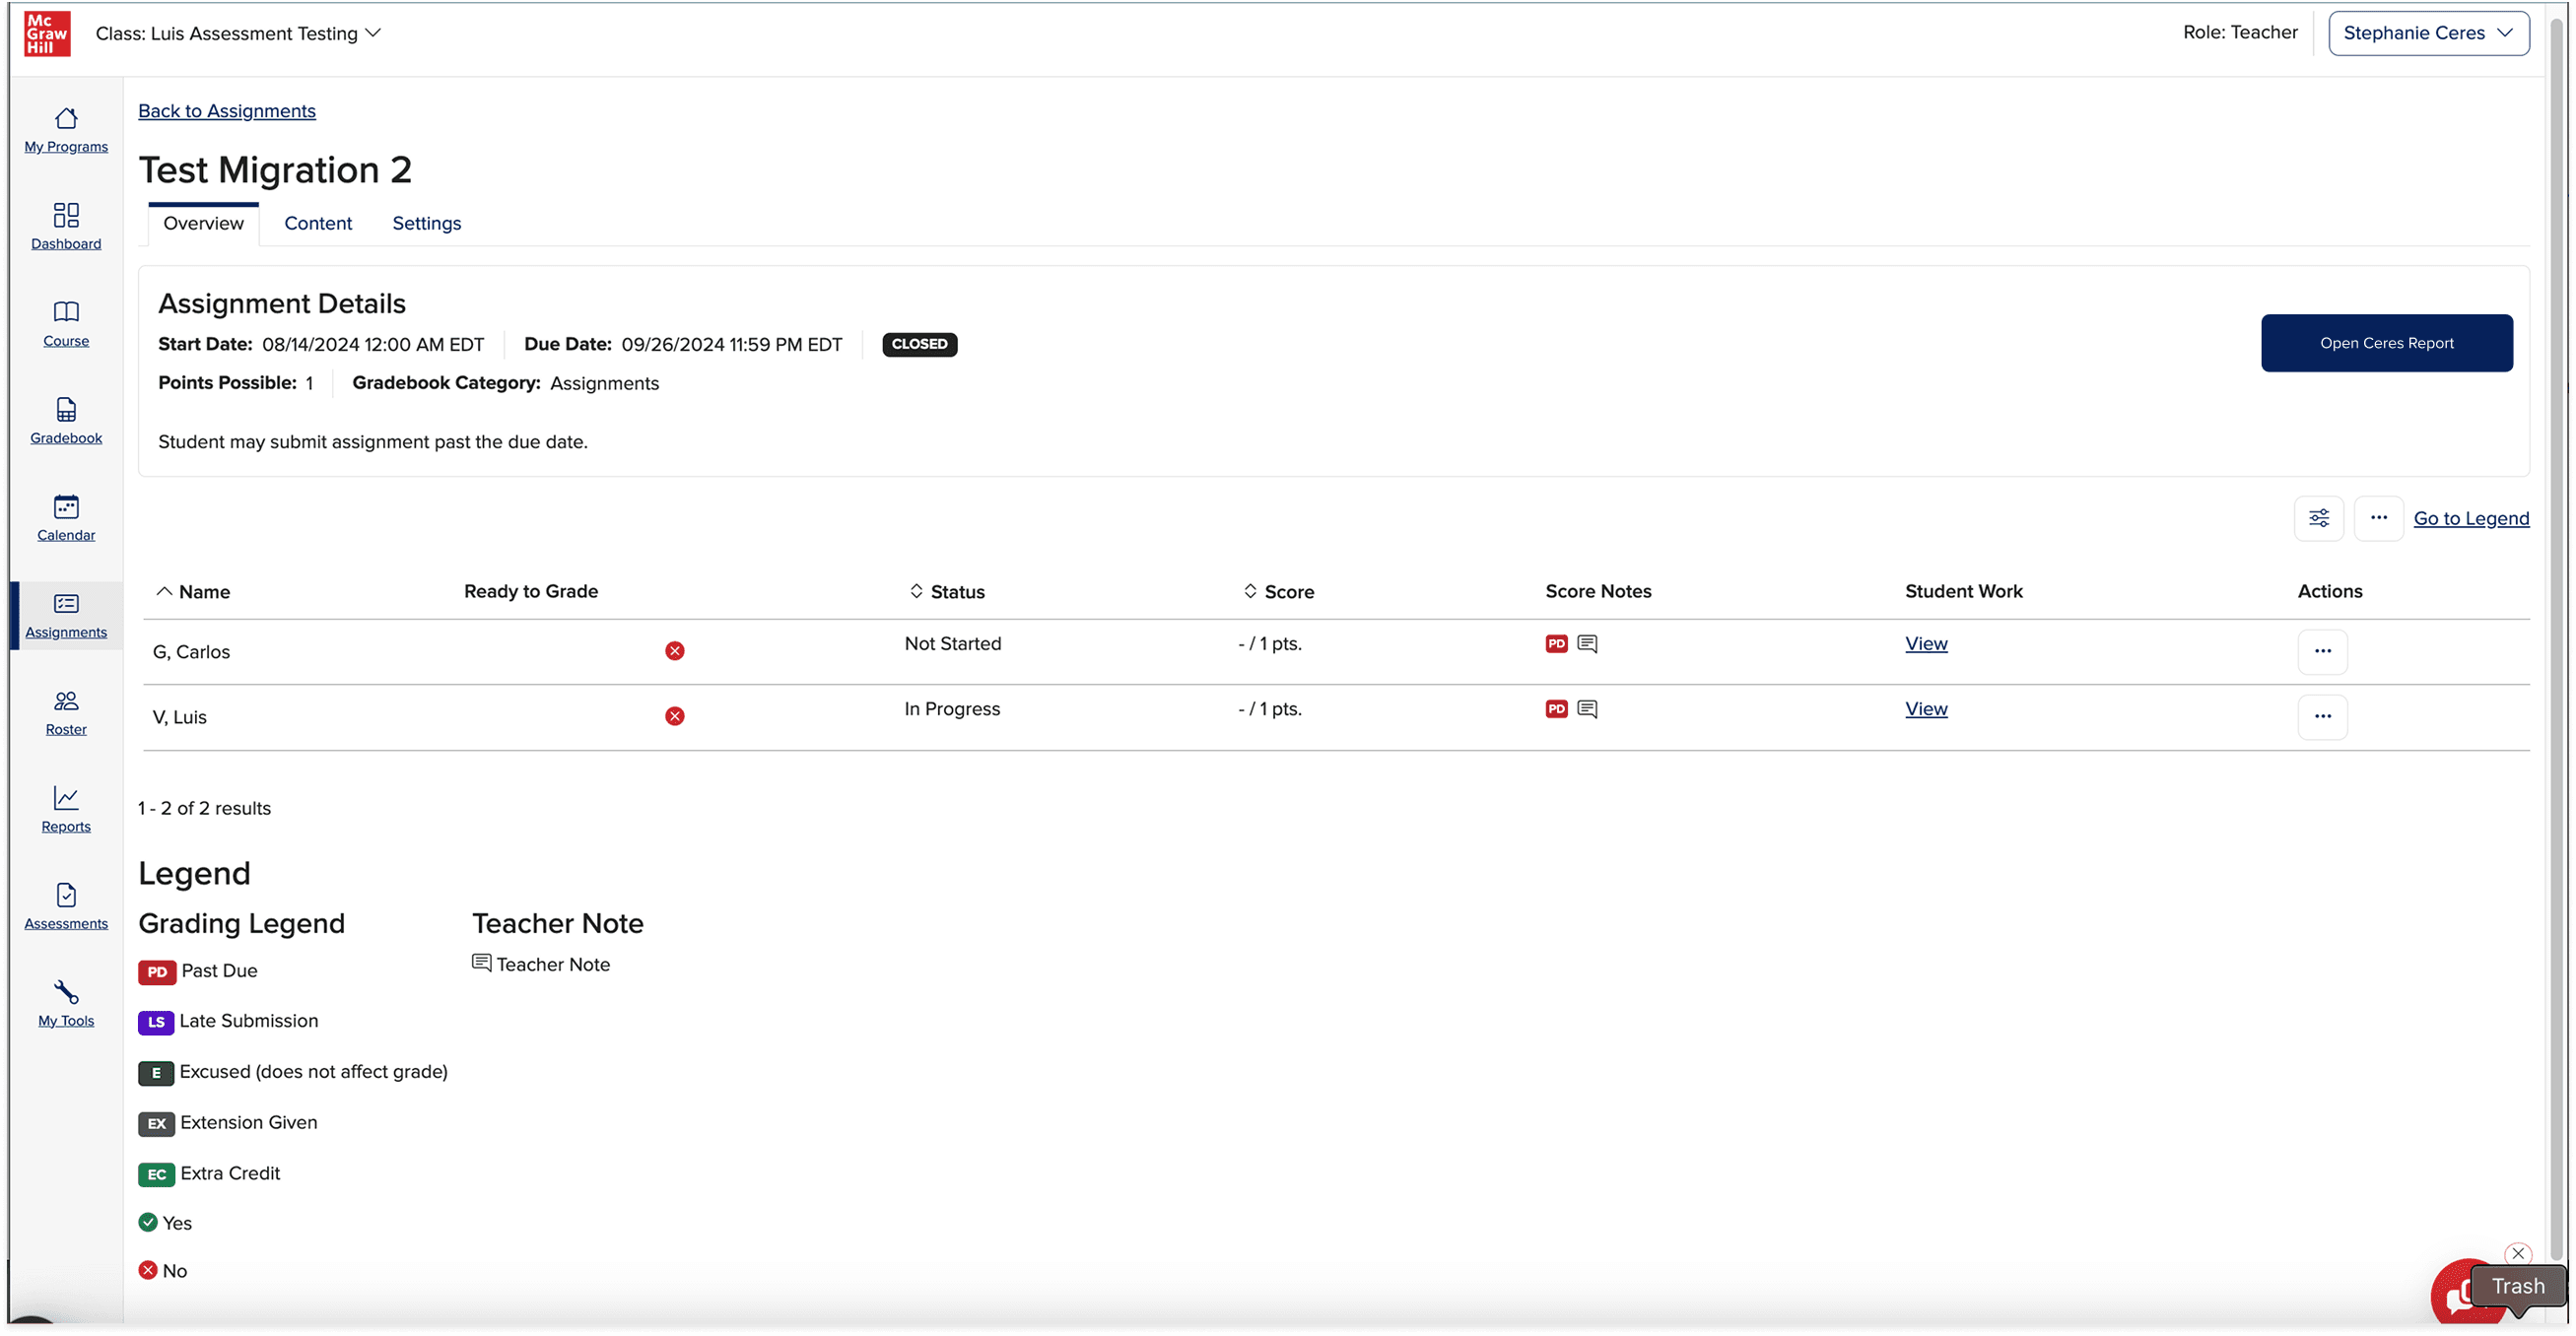
Task: Switch to the Settings tab
Action: (x=426, y=223)
